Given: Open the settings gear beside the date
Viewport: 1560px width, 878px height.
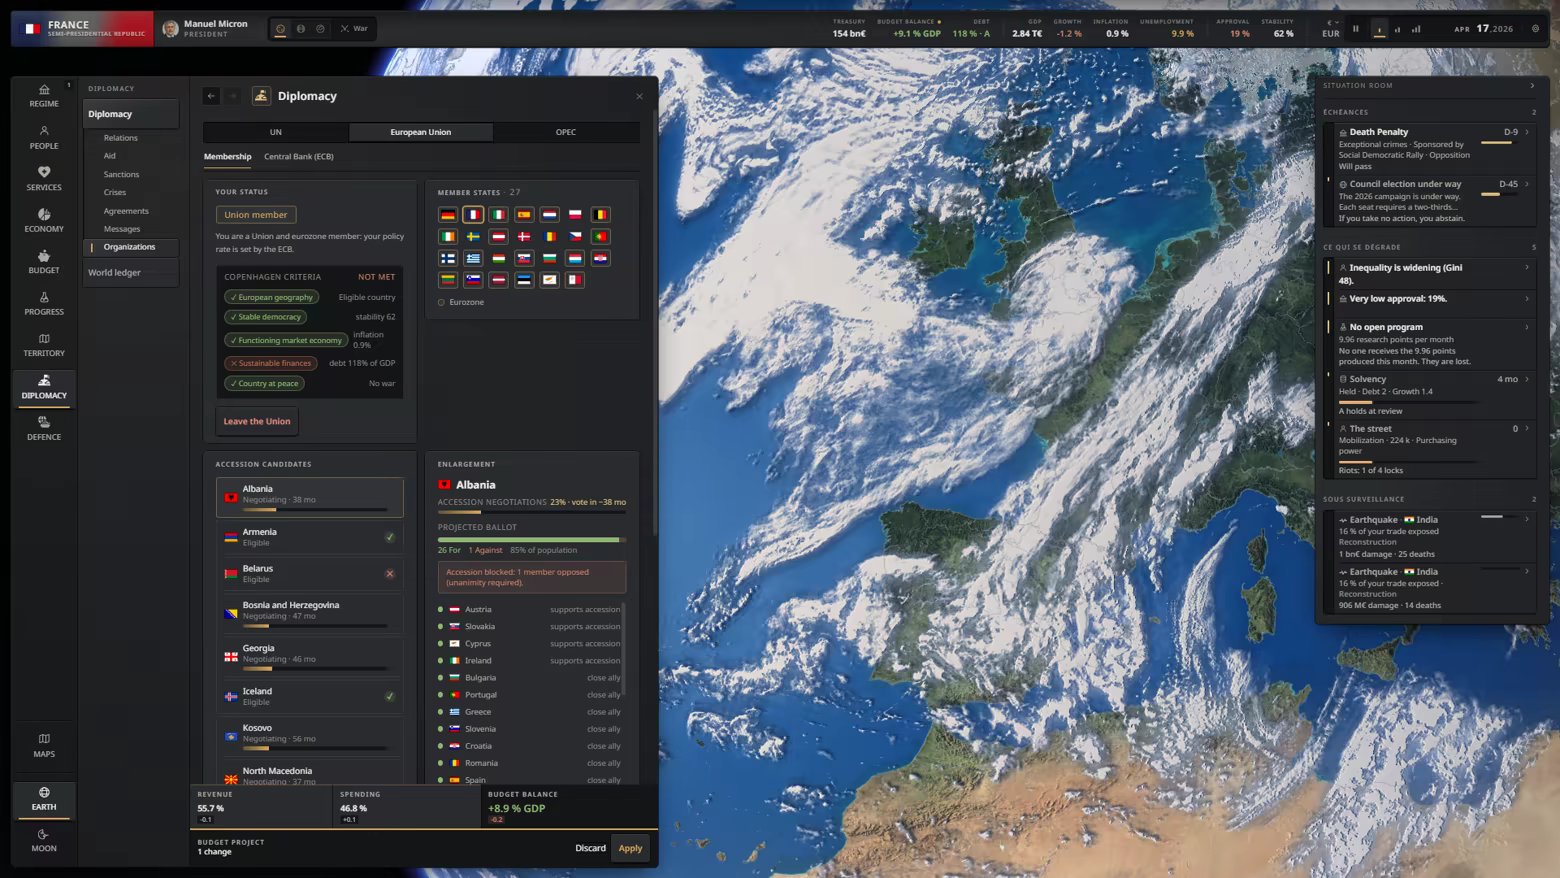Looking at the screenshot, I should pyautogui.click(x=1536, y=29).
